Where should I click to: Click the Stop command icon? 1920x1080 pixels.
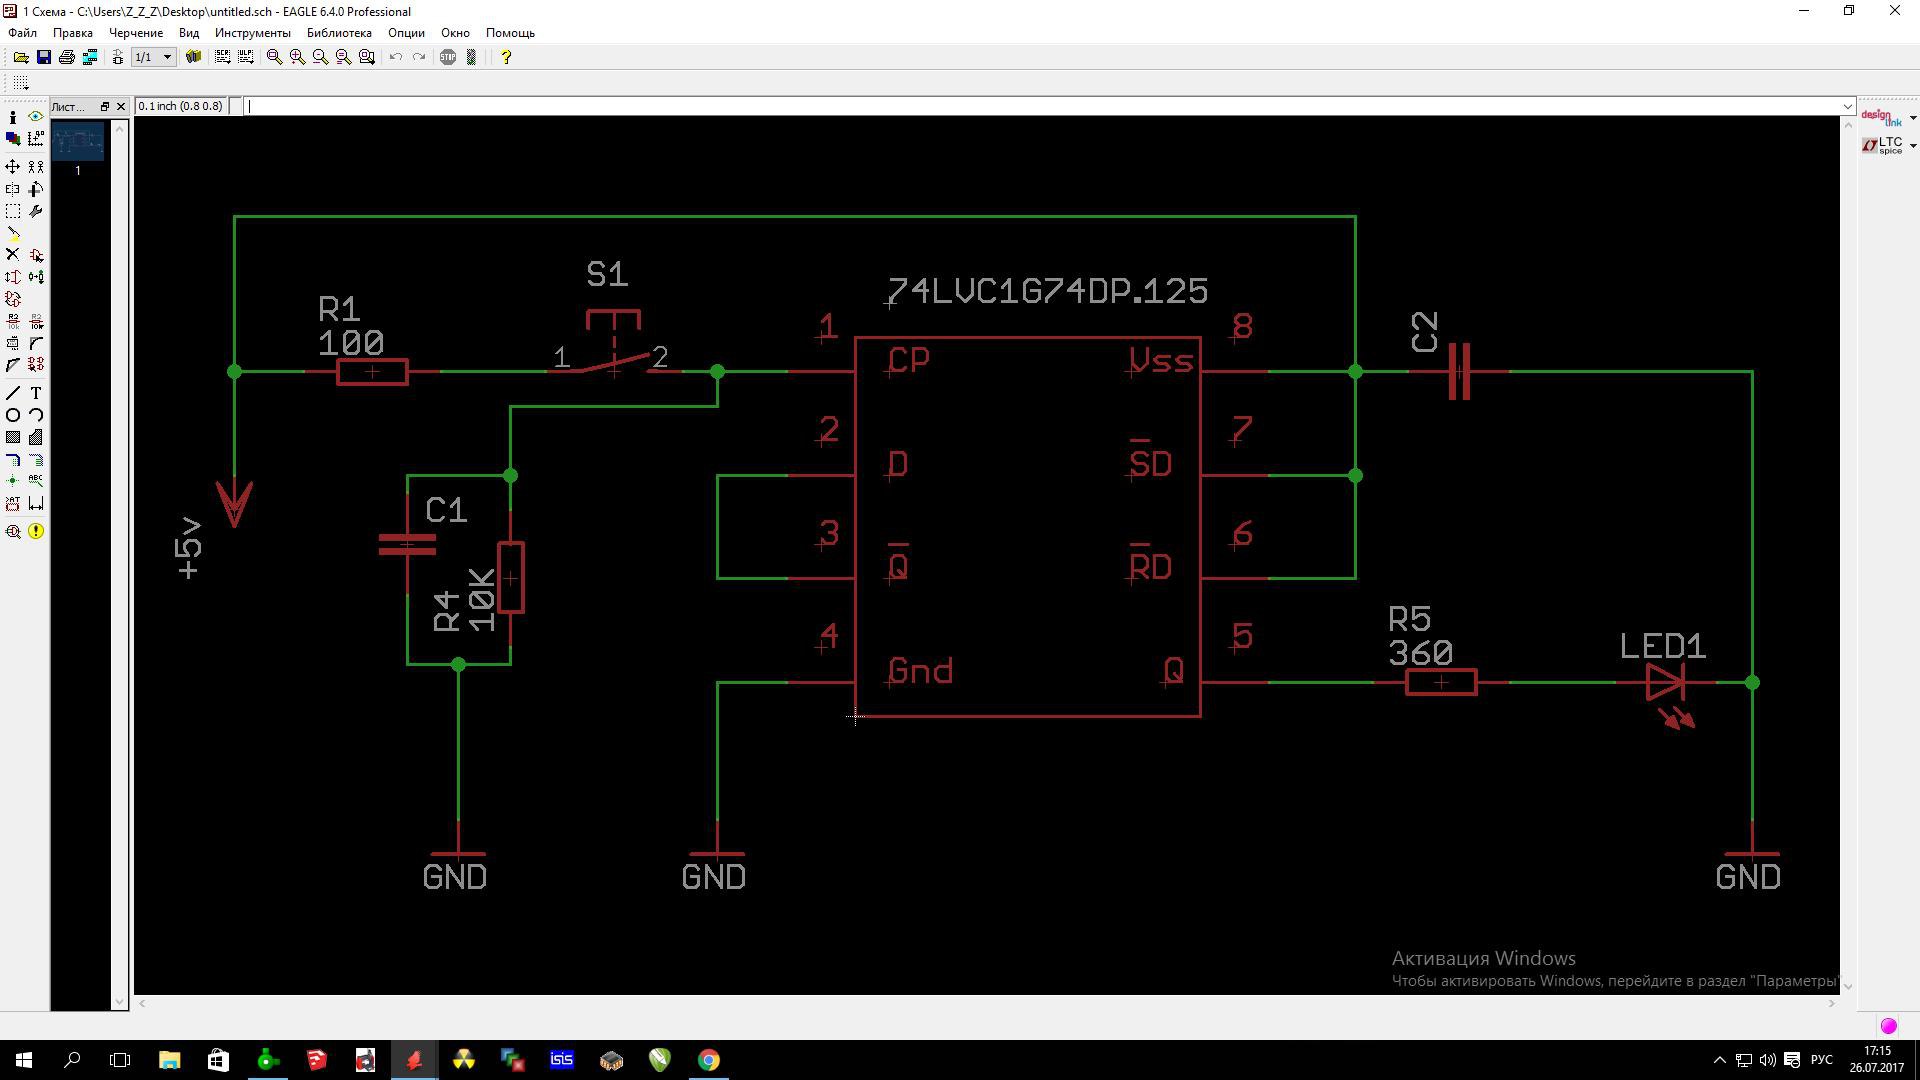(x=448, y=57)
